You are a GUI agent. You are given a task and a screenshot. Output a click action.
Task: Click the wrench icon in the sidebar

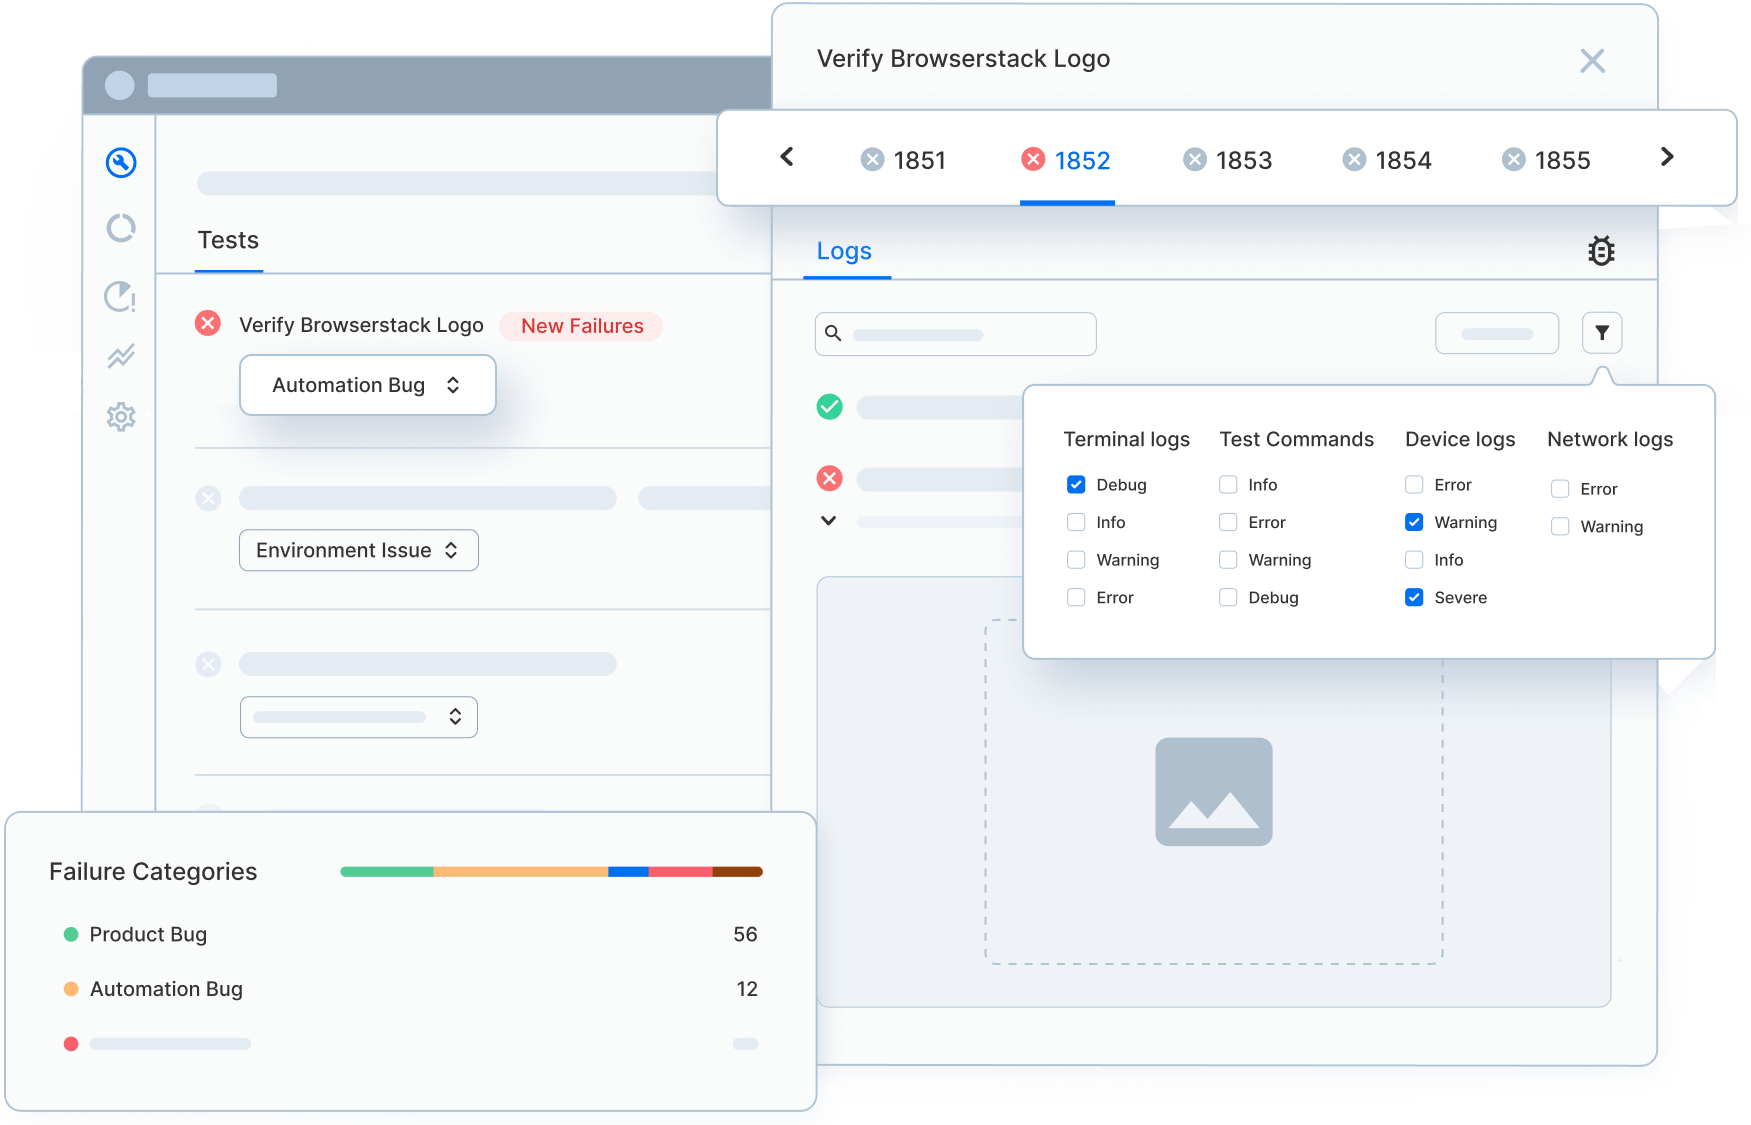tap(121, 162)
